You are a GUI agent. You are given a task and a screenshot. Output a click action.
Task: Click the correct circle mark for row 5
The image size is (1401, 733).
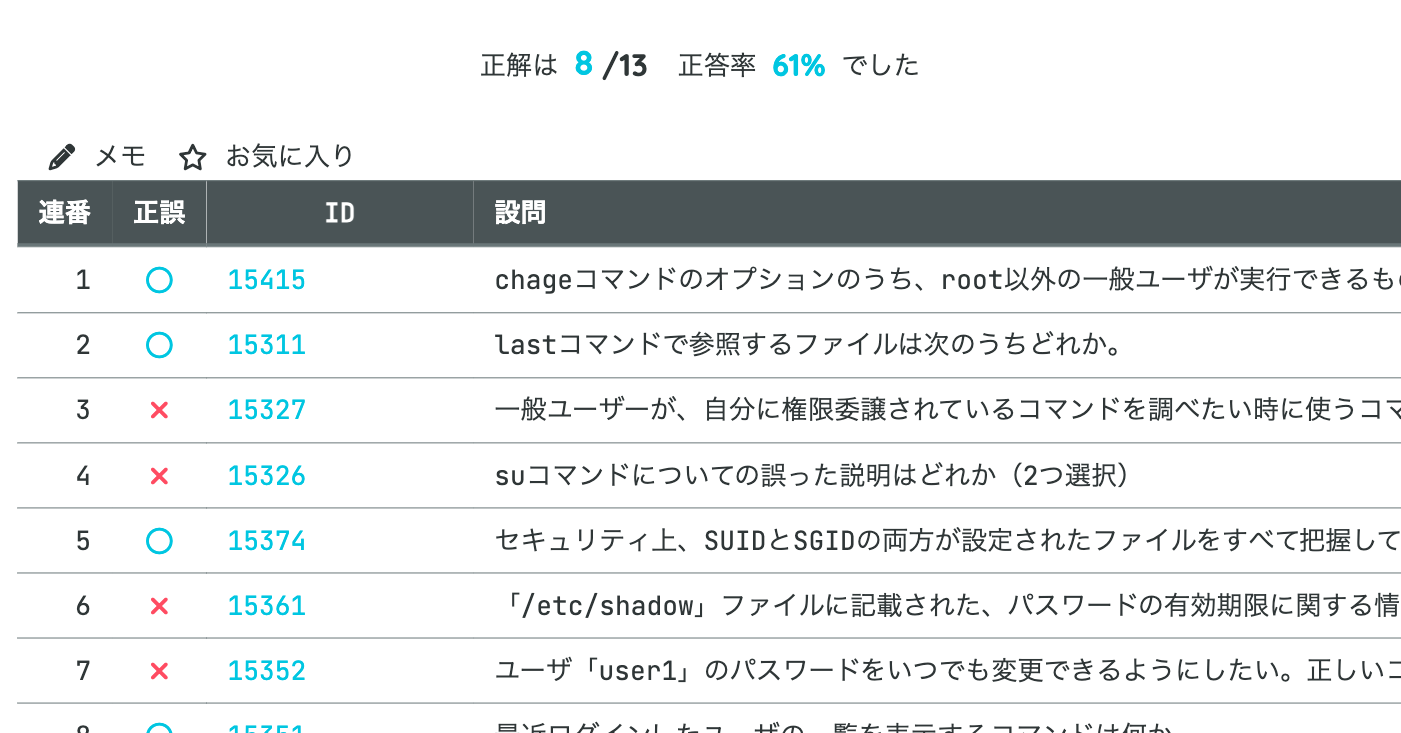click(159, 541)
